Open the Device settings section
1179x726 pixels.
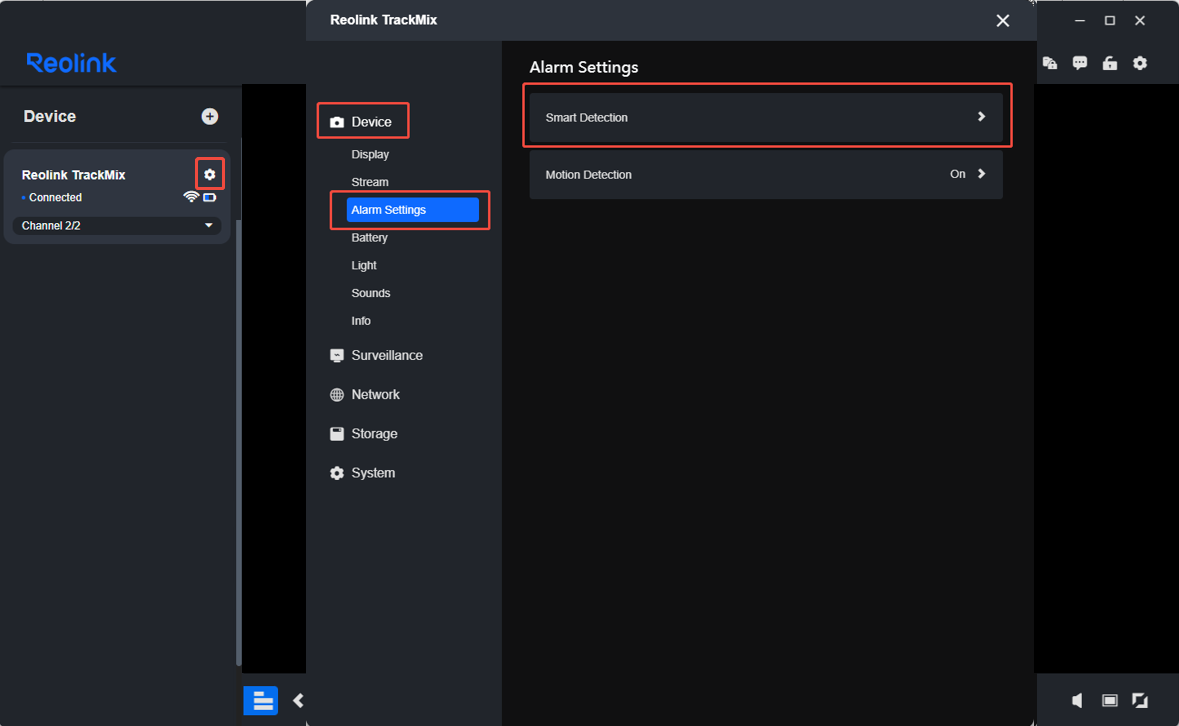(362, 122)
